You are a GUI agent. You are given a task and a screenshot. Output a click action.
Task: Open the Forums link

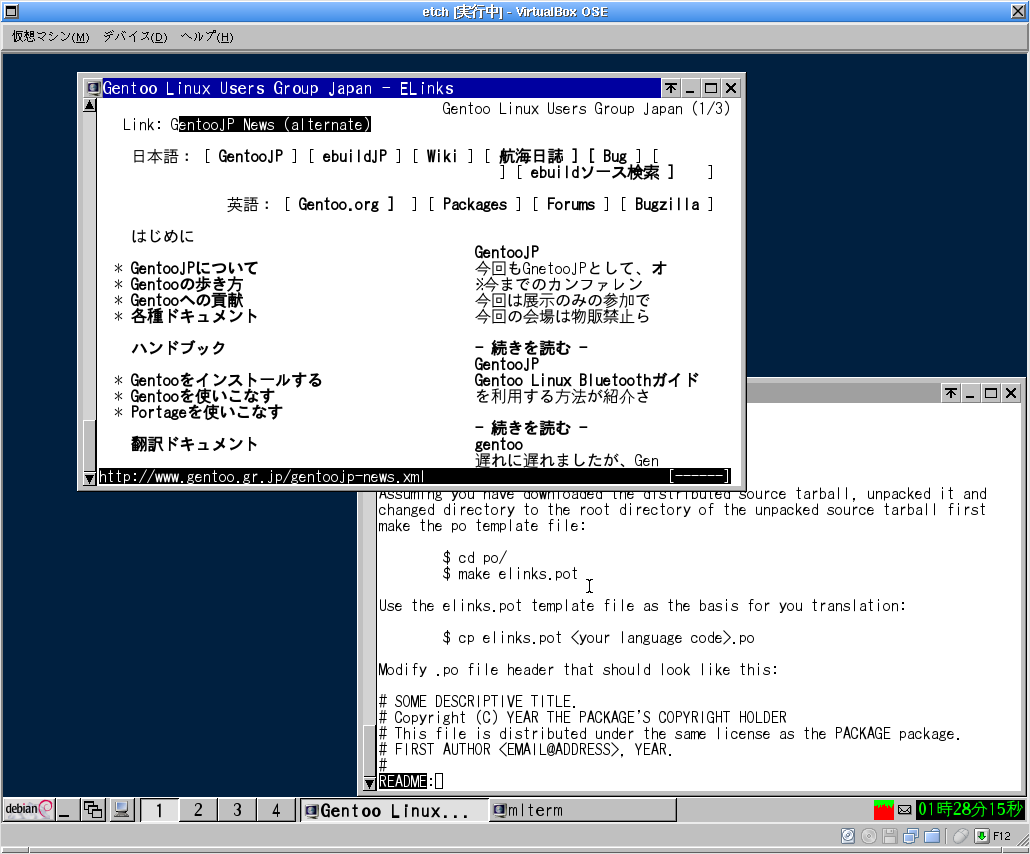click(571, 204)
